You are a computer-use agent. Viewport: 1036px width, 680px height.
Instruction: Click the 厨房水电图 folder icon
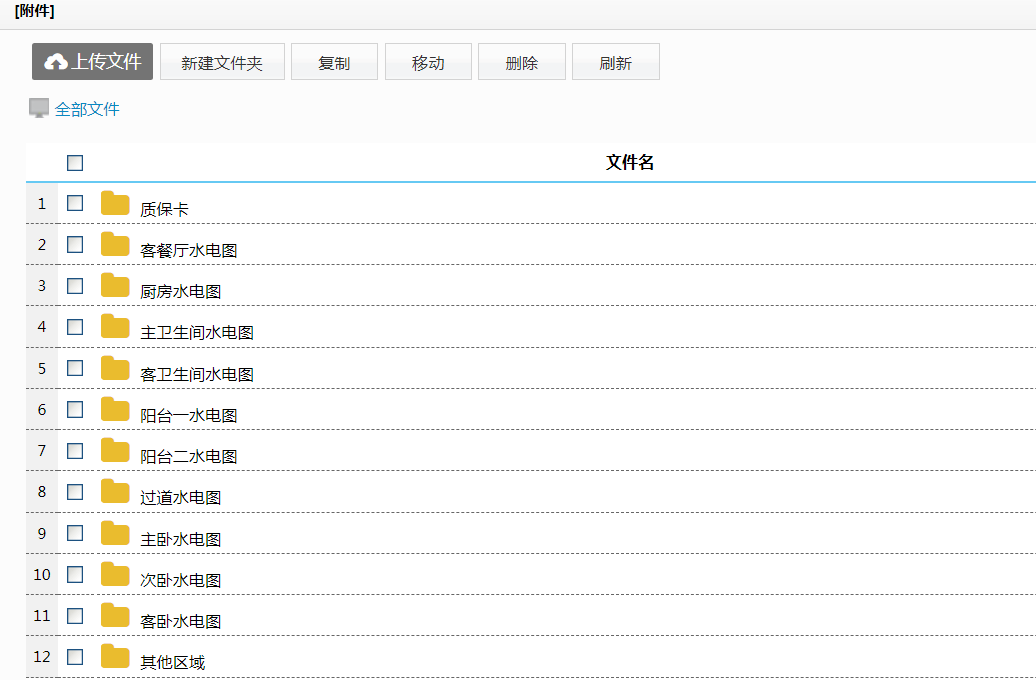click(115, 286)
